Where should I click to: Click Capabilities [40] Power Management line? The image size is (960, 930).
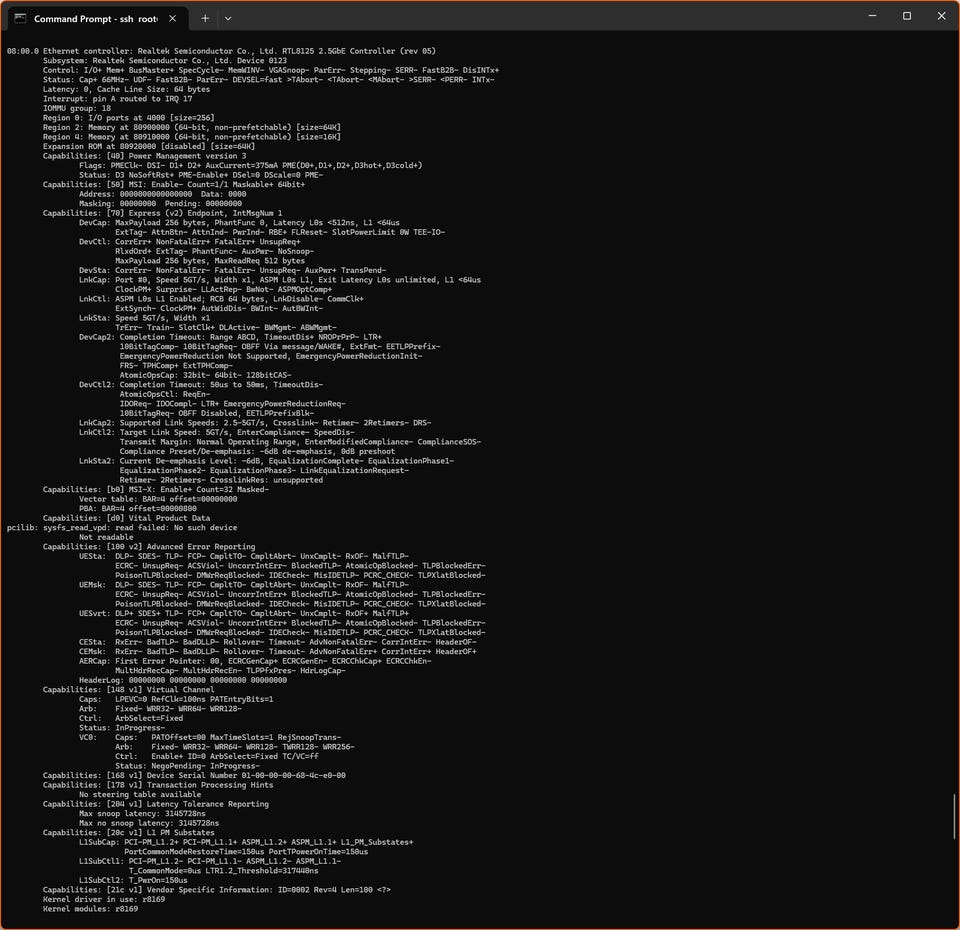pos(144,156)
